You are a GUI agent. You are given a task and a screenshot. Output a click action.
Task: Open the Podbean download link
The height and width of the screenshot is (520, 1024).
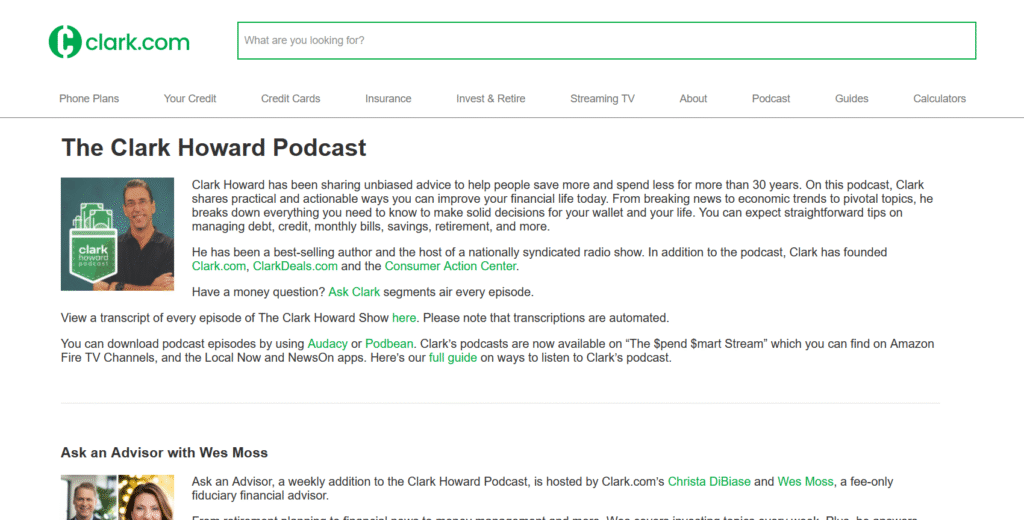(389, 344)
